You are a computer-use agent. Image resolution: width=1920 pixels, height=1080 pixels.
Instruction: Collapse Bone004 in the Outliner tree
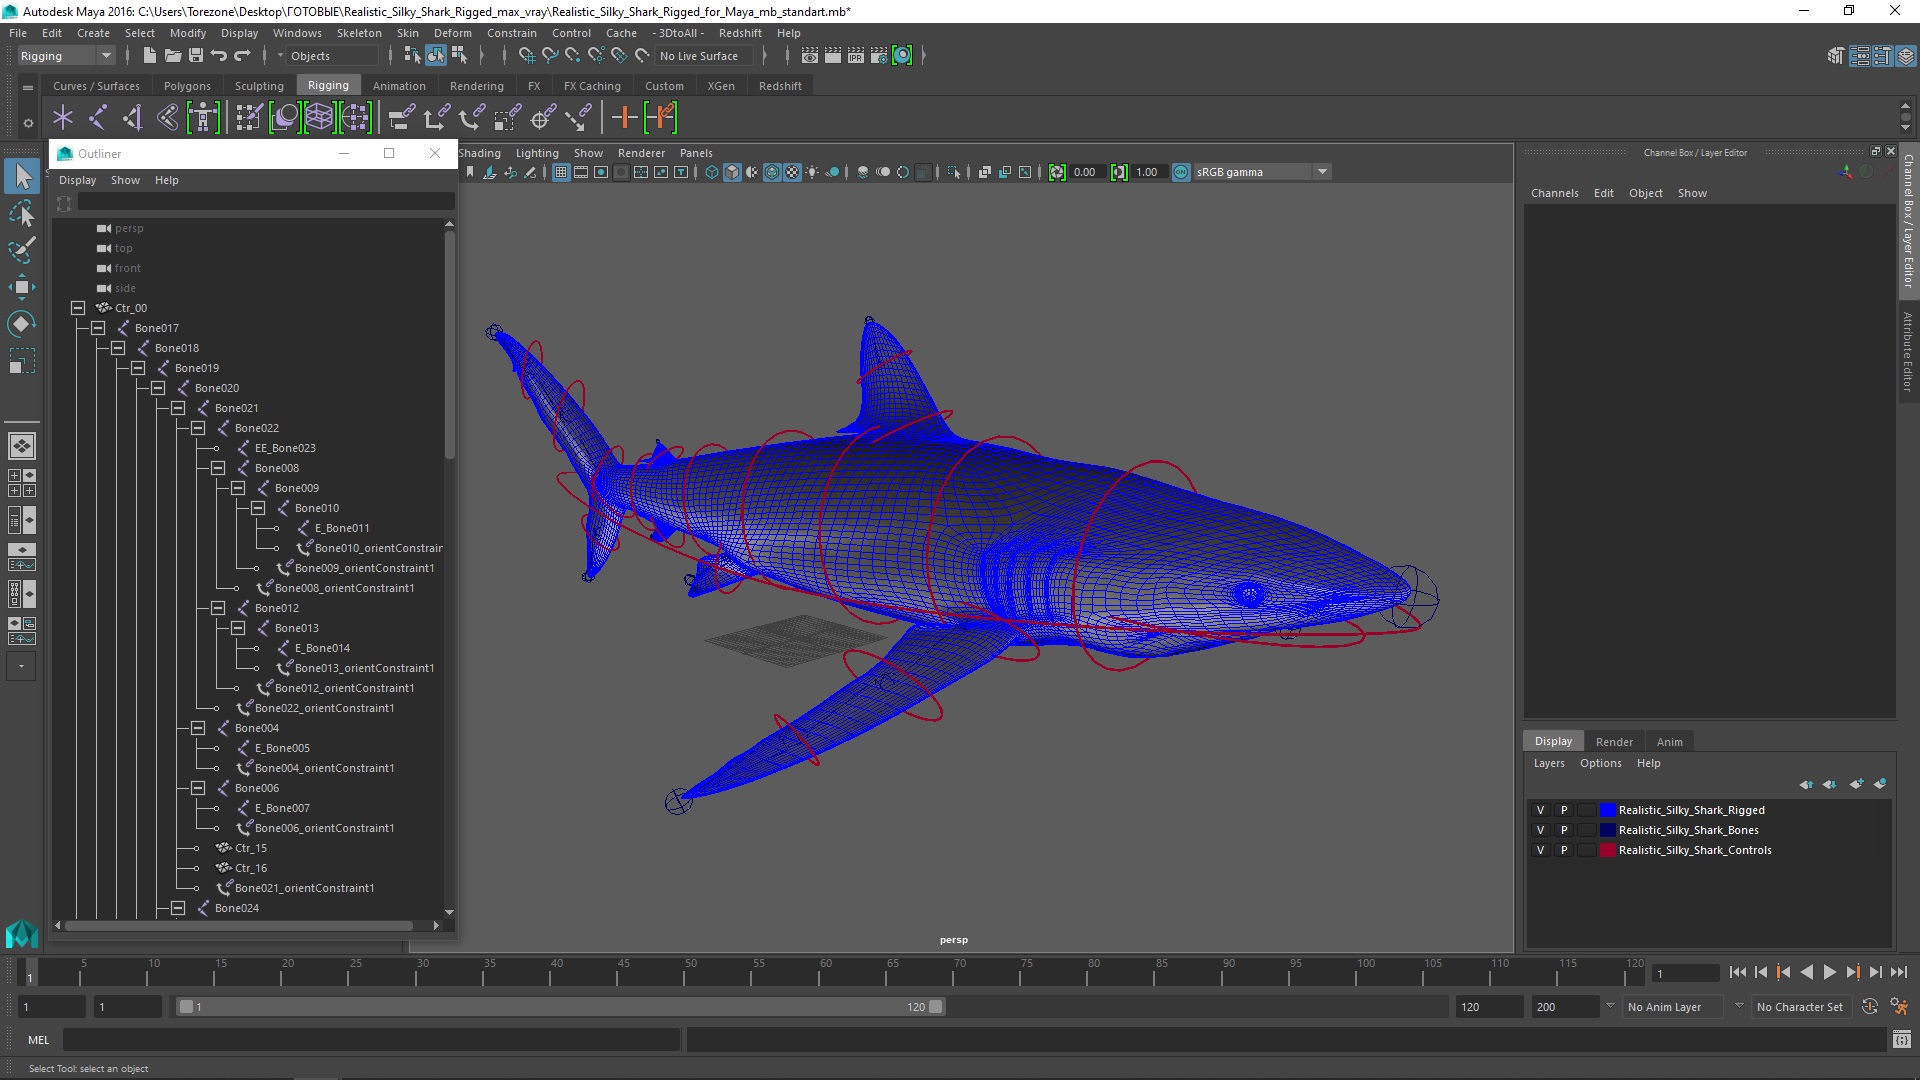point(198,728)
